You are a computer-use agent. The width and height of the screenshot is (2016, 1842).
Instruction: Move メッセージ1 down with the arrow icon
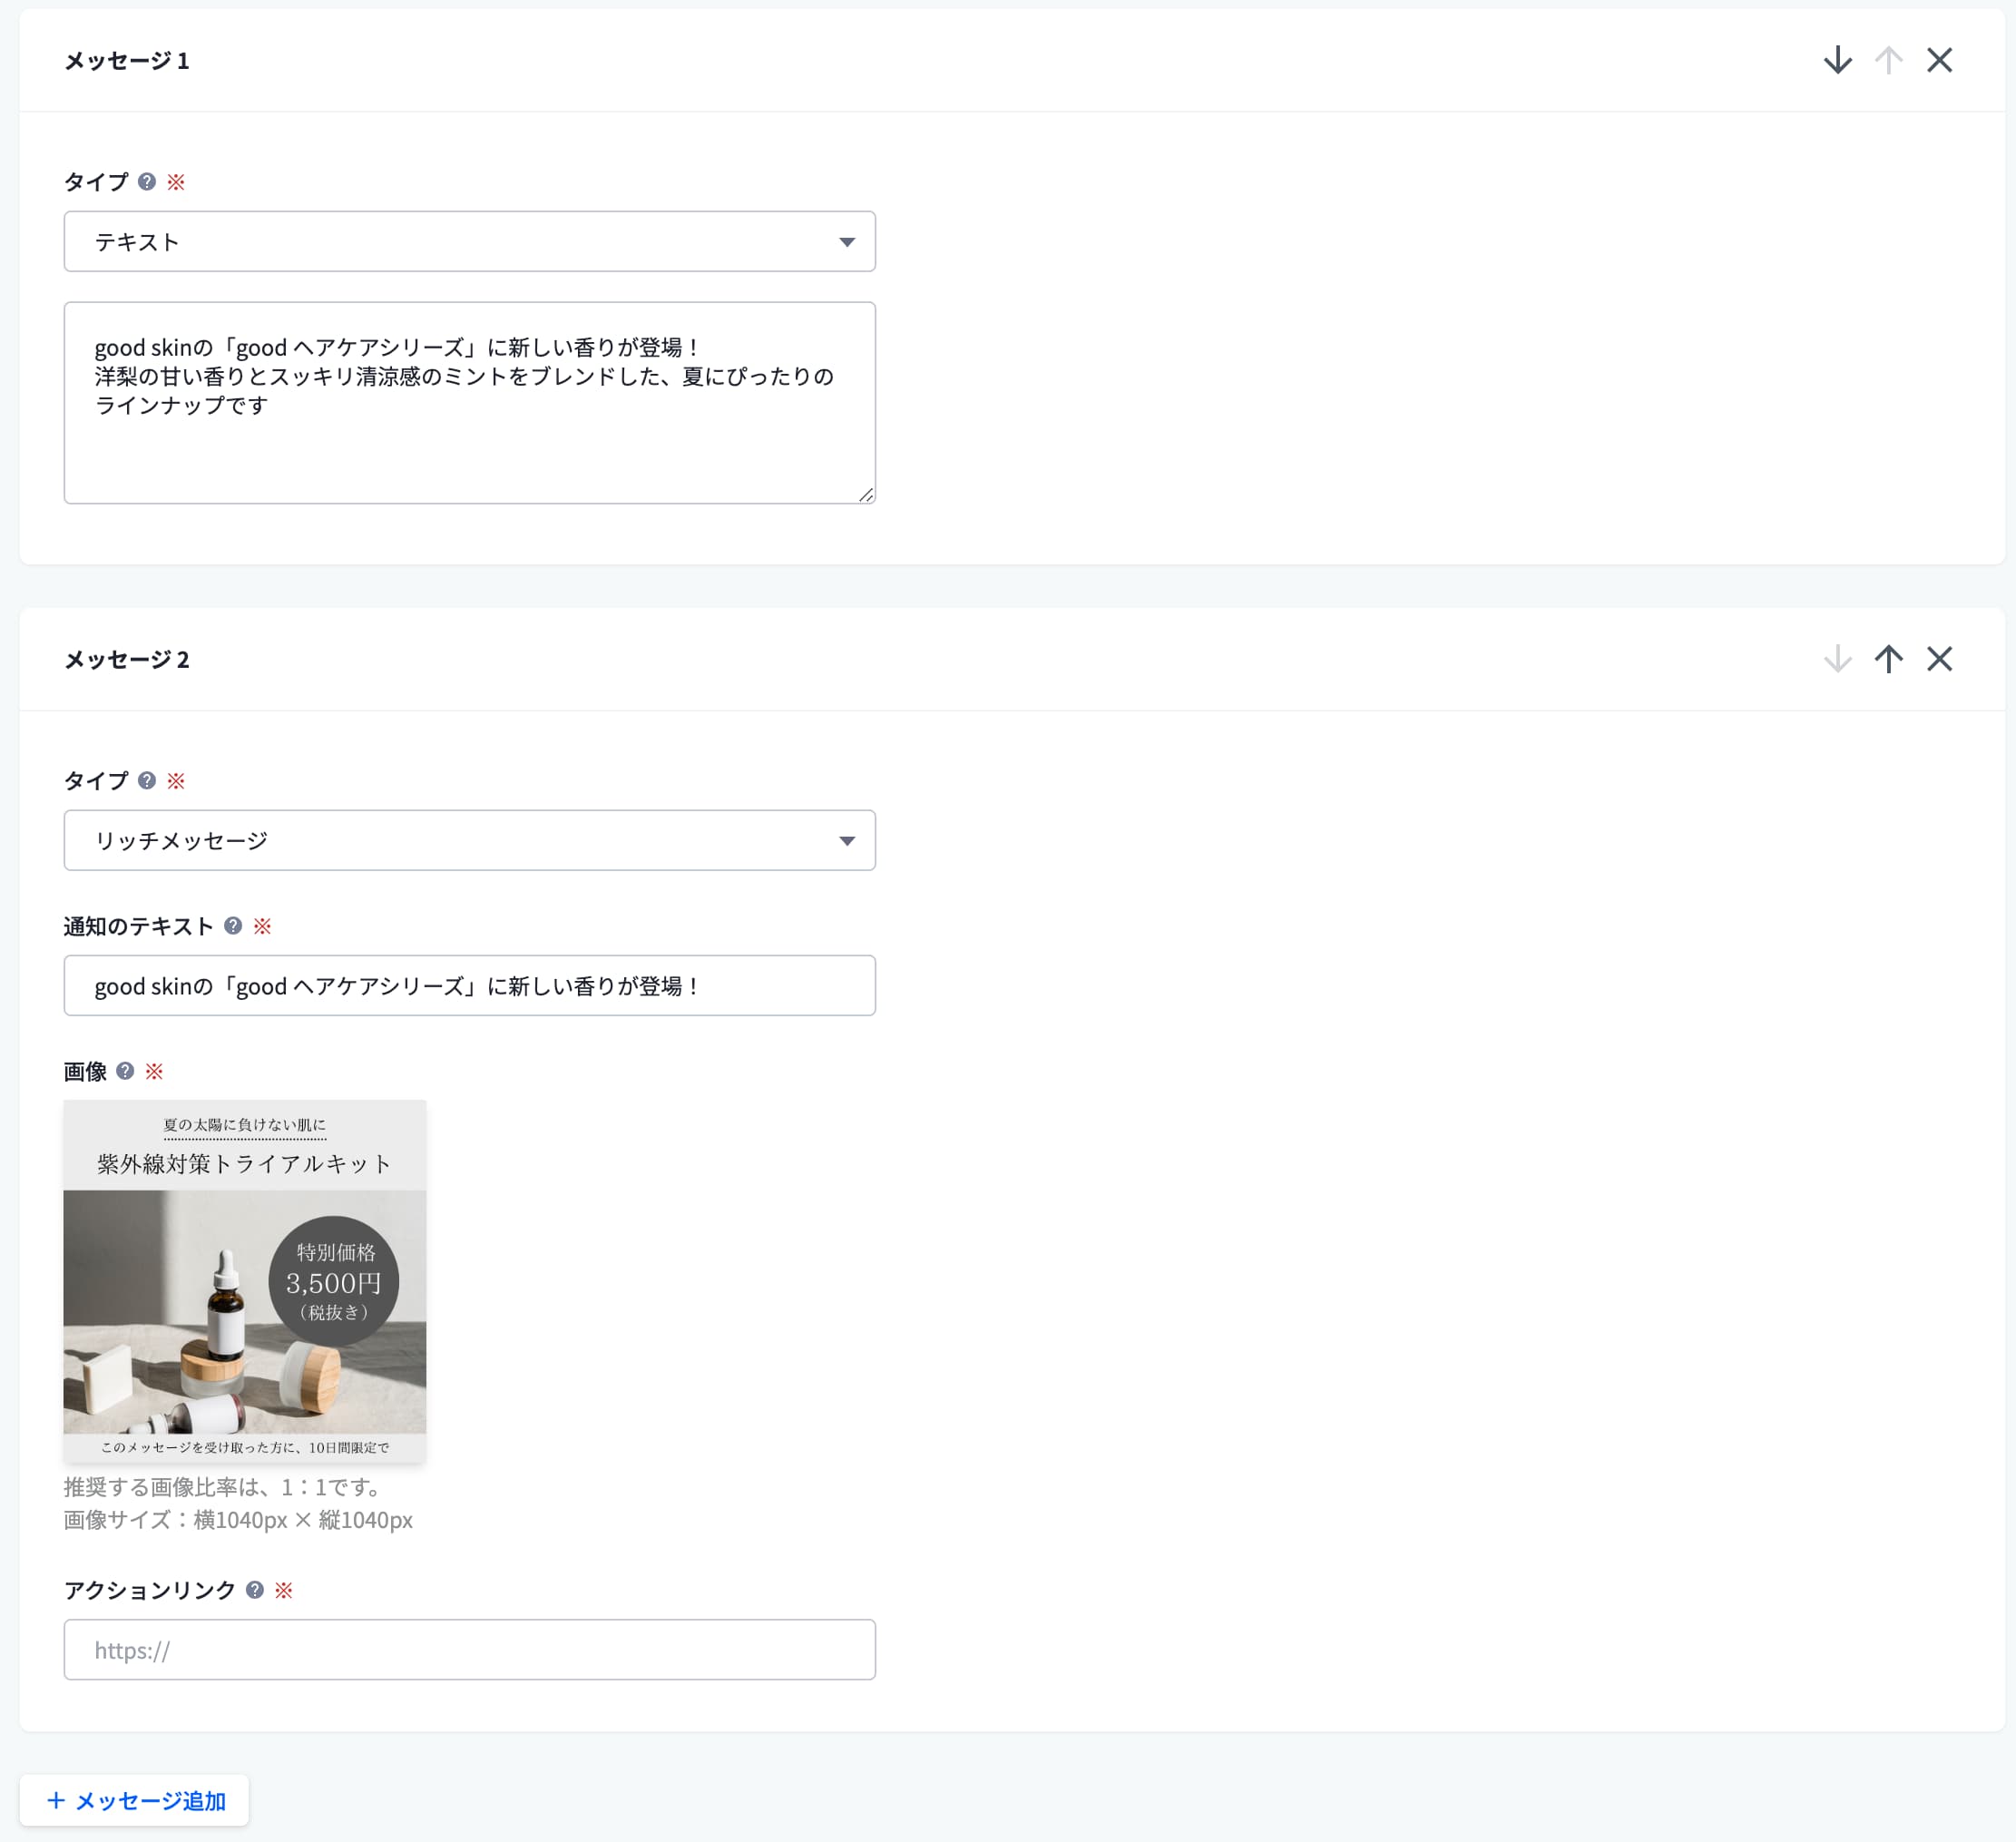coord(1837,60)
